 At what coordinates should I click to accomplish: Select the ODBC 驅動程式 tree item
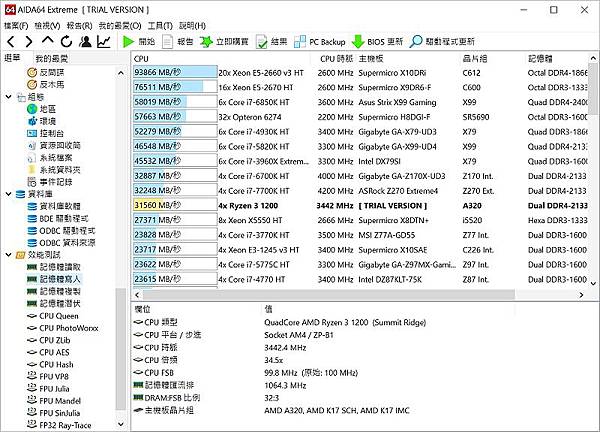pyautogui.click(x=61, y=231)
